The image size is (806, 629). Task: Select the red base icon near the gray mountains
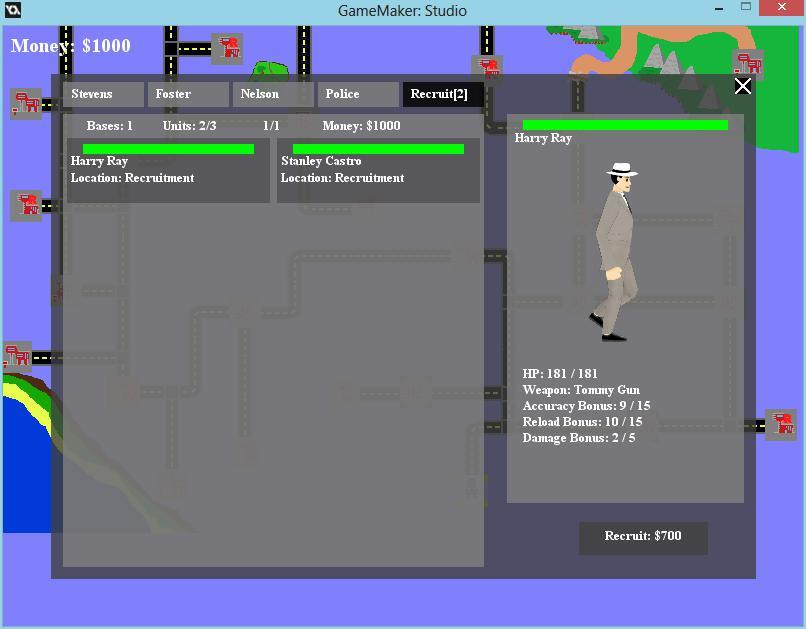(x=748, y=65)
